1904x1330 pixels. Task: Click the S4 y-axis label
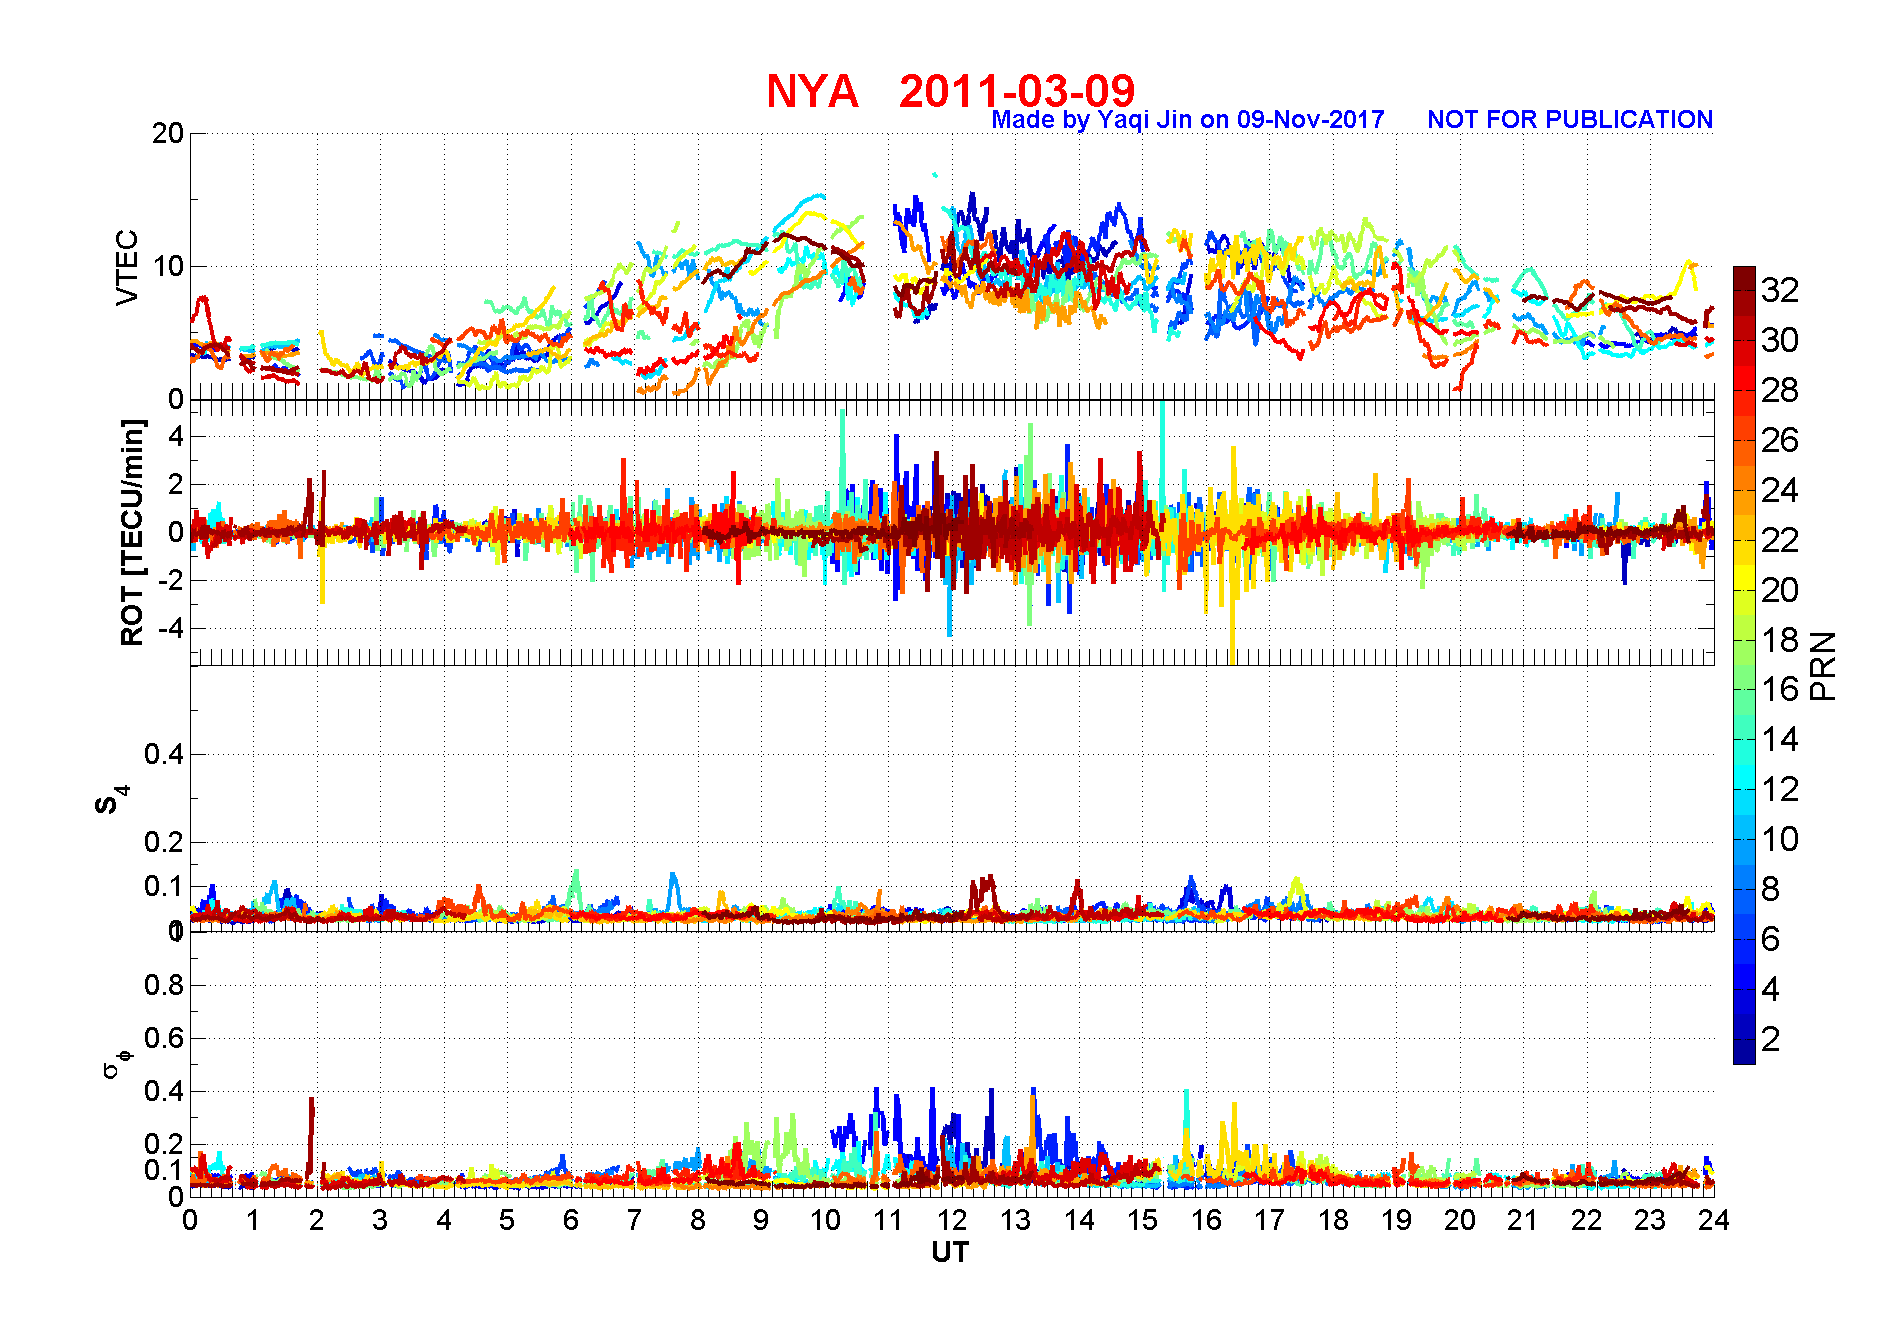(x=111, y=800)
